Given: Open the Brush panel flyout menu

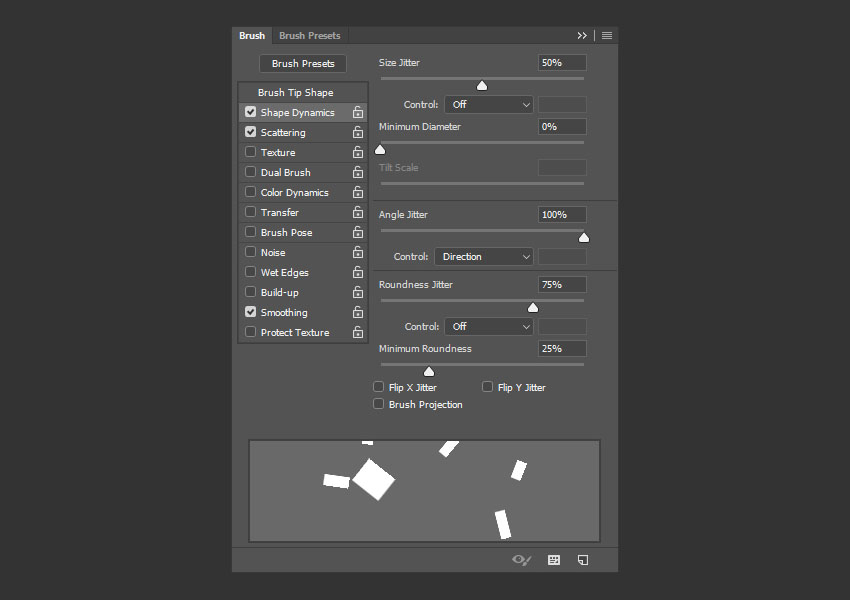Looking at the screenshot, I should pyautogui.click(x=607, y=36).
